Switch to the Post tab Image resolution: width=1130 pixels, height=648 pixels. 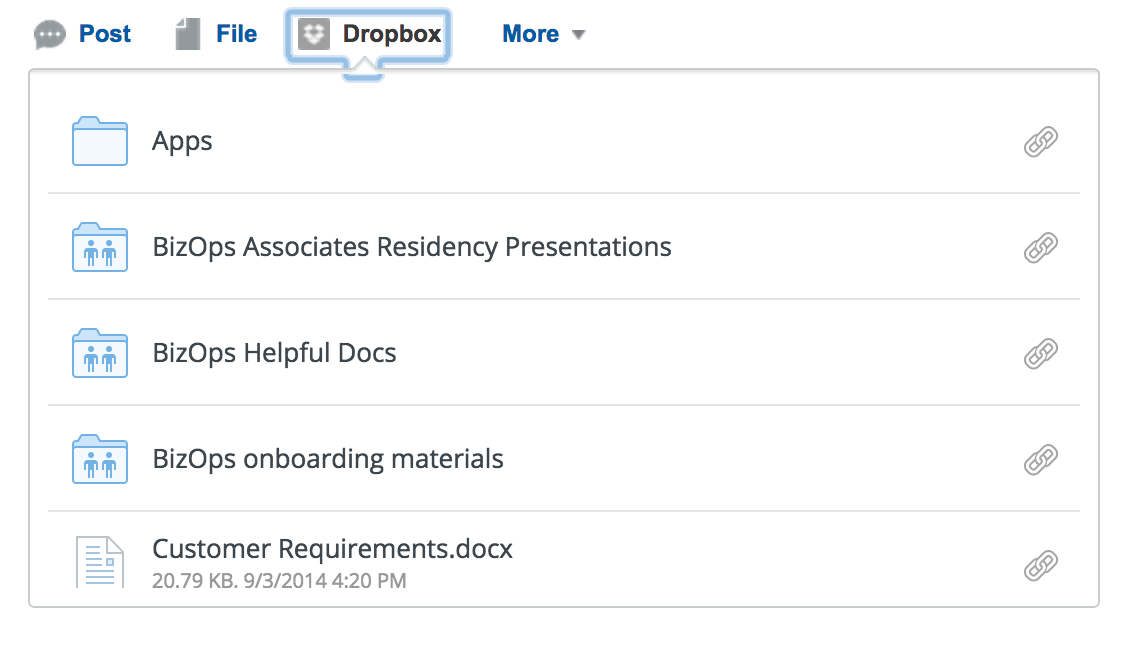[105, 34]
